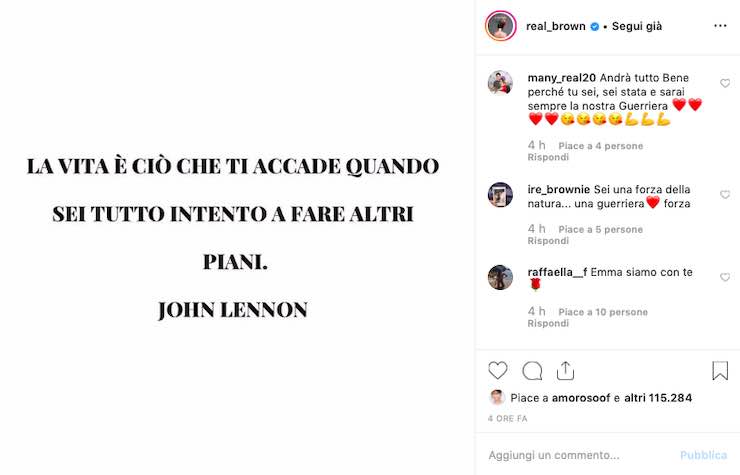The width and height of the screenshot is (740, 475).
Task: Click the Segui già button
Action: pos(637,26)
